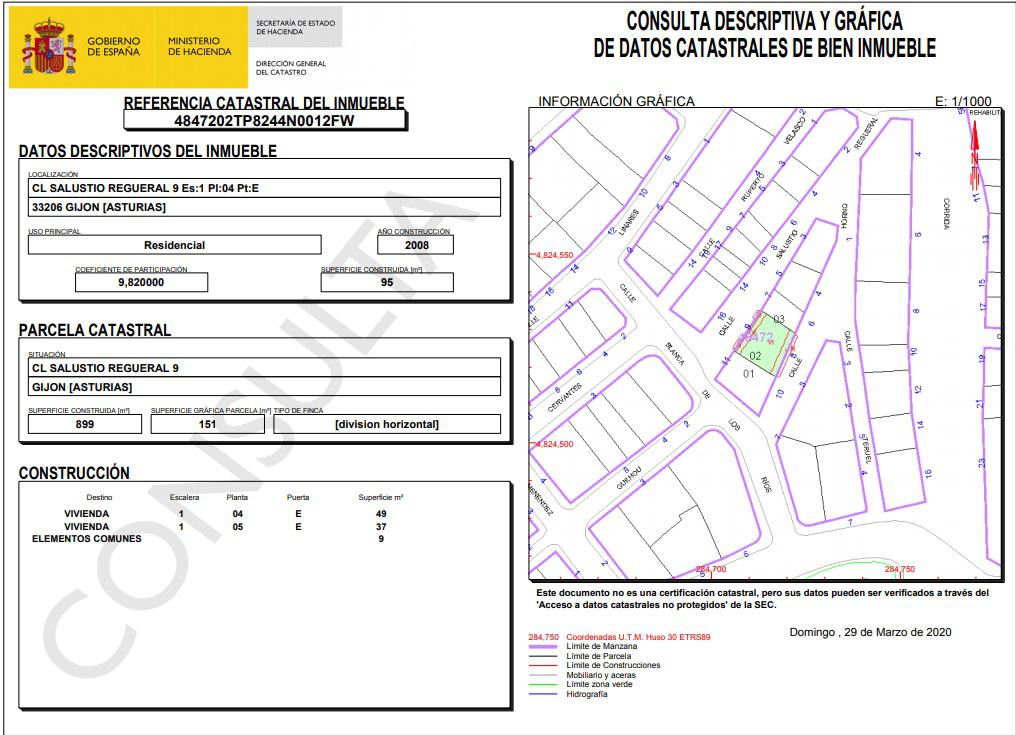Click surface value 49
Screen dimensions: 1016x735
(x=381, y=514)
